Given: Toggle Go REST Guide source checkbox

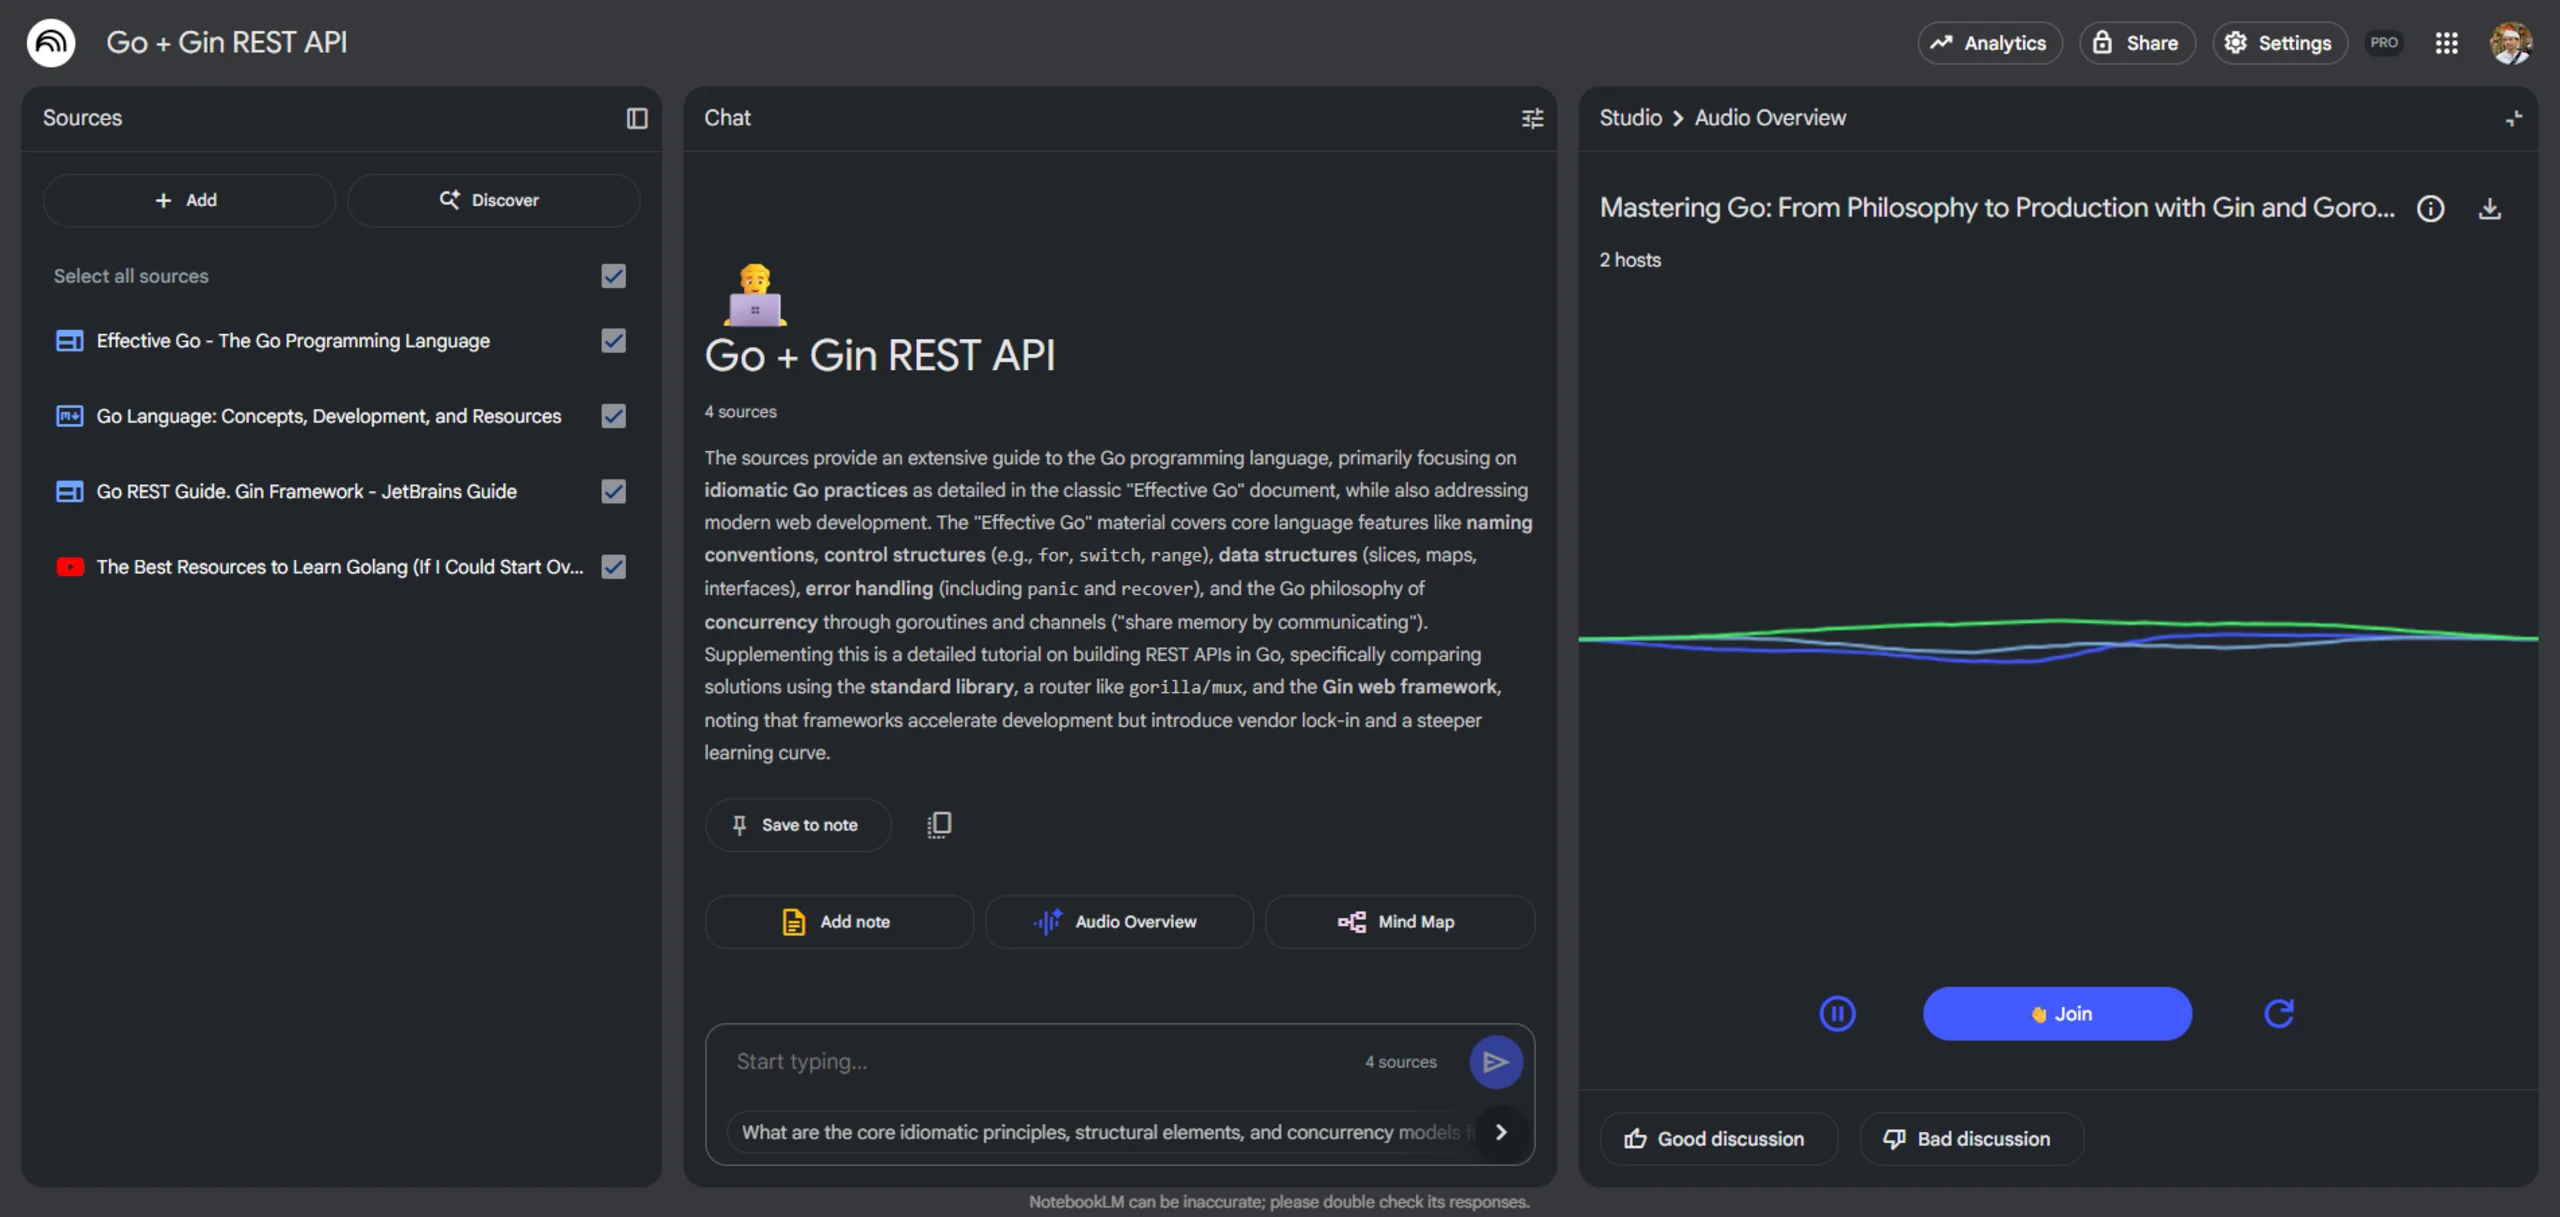Looking at the screenshot, I should 613,491.
